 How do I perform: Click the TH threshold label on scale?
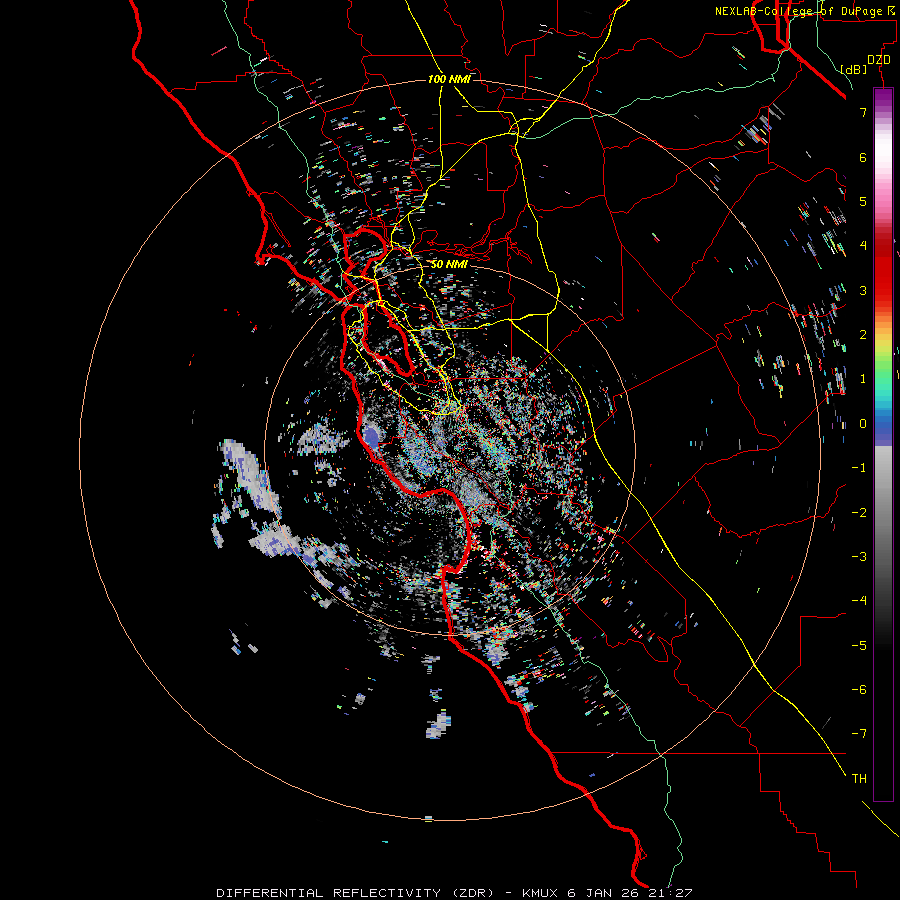[859, 778]
